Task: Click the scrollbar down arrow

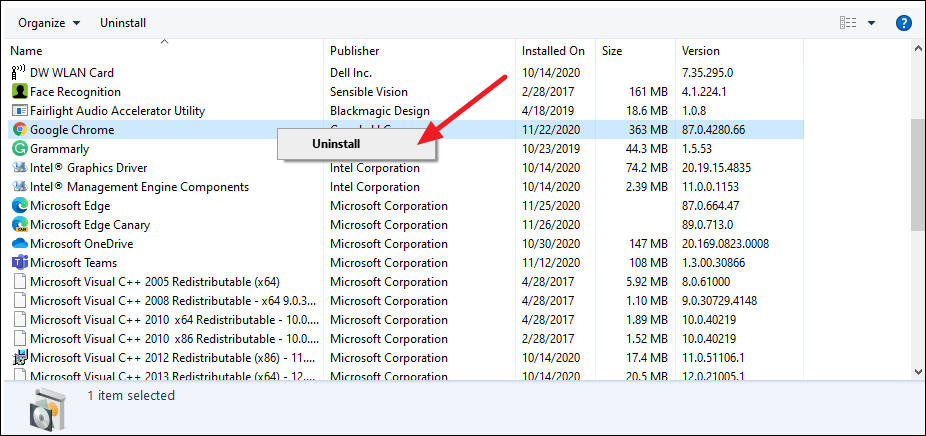Action: coord(918,371)
